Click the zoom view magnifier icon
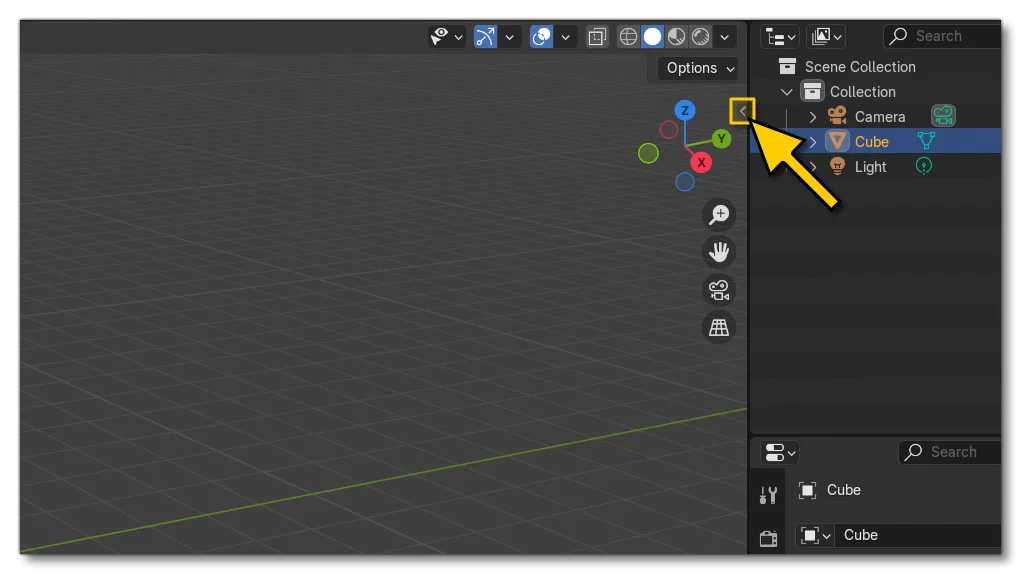The height and width of the screenshot is (574, 1021). coord(719,215)
